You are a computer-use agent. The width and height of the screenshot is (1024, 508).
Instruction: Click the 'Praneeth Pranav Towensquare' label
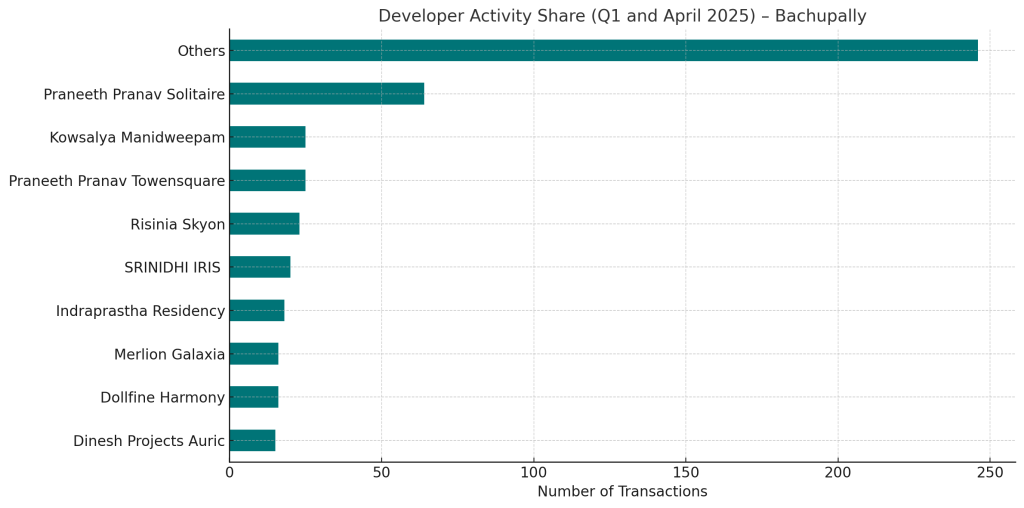(118, 181)
